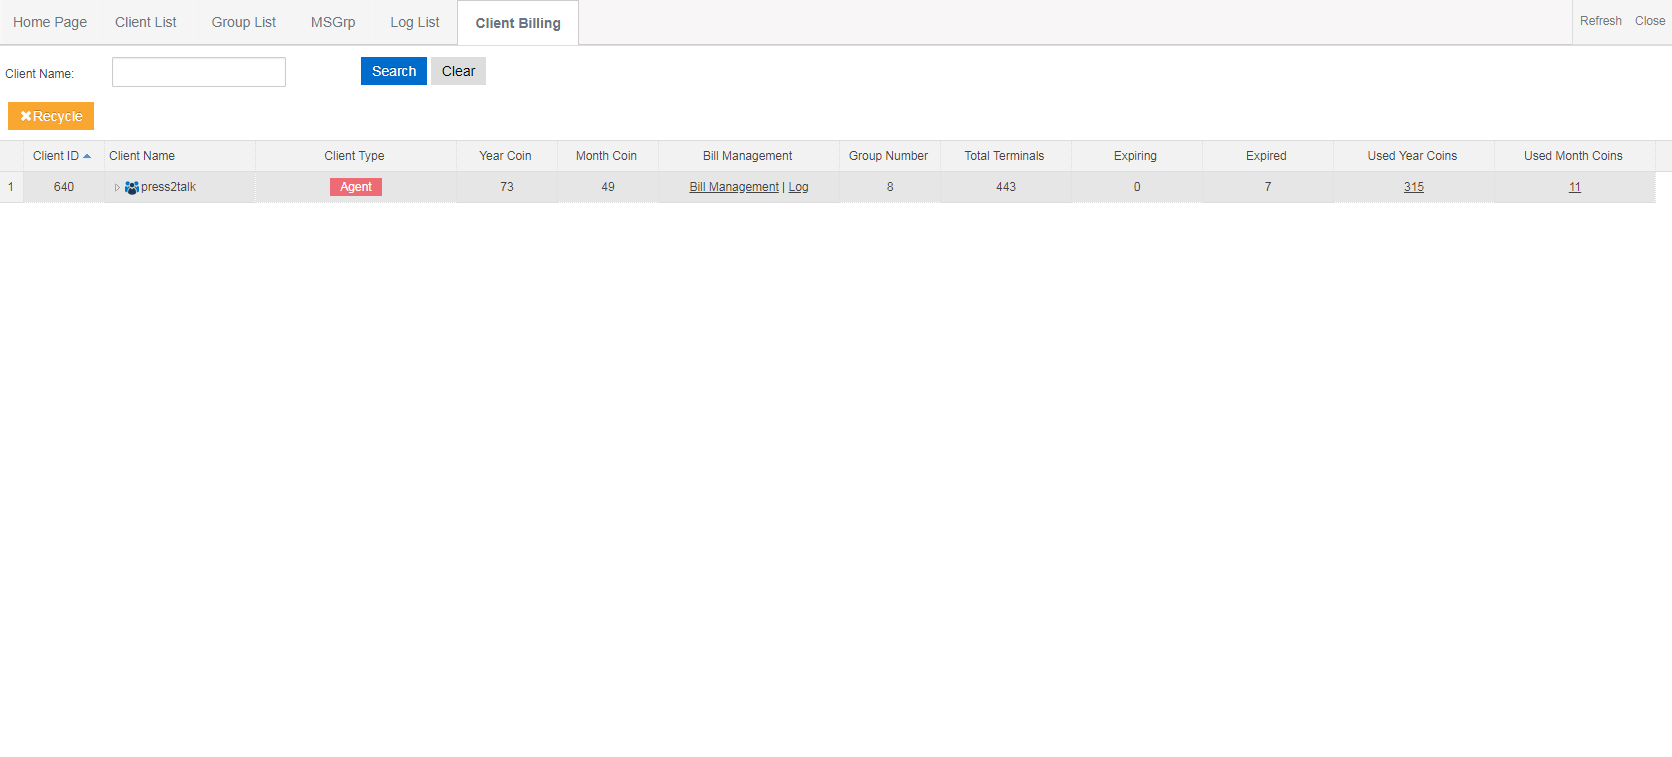Click the red Agent type badge
This screenshot has width=1672, height=757.
tap(356, 187)
